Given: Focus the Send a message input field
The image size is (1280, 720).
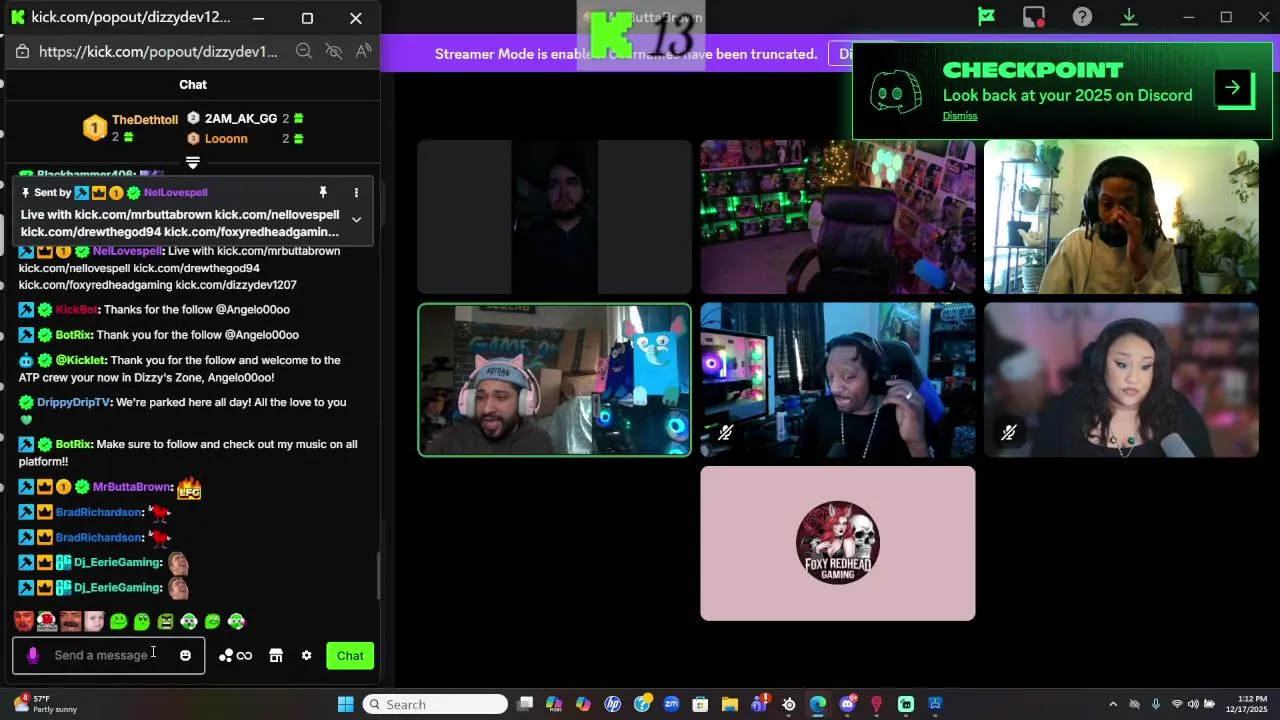Looking at the screenshot, I should pos(108,656).
